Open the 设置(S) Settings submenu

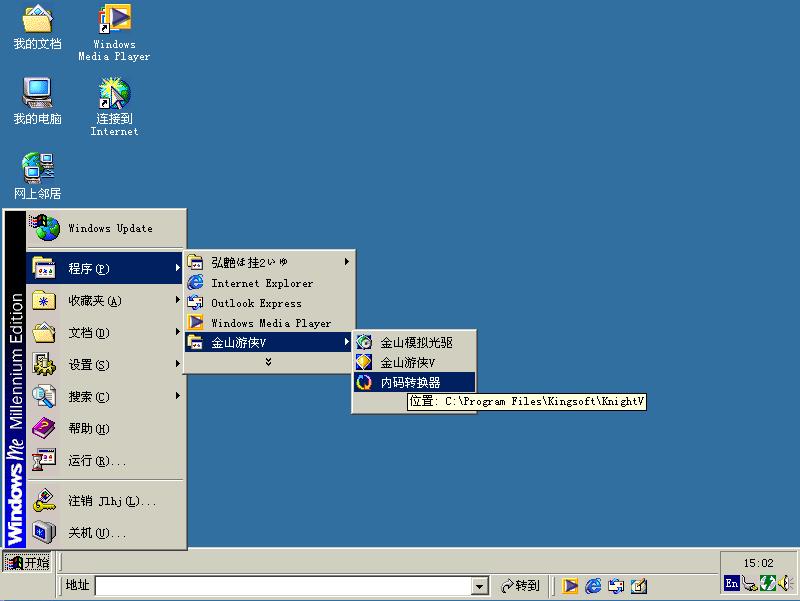[x=105, y=365]
